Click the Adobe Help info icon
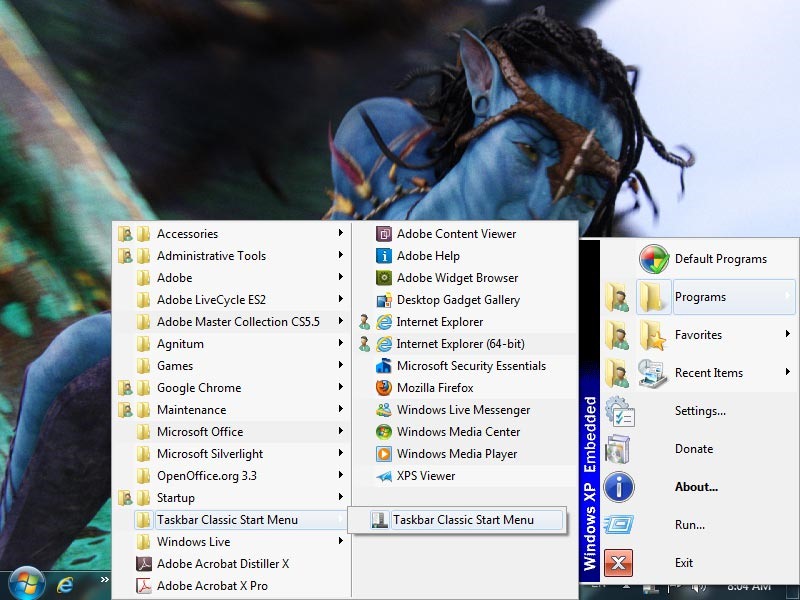Image resolution: width=800 pixels, height=600 pixels. coord(384,256)
